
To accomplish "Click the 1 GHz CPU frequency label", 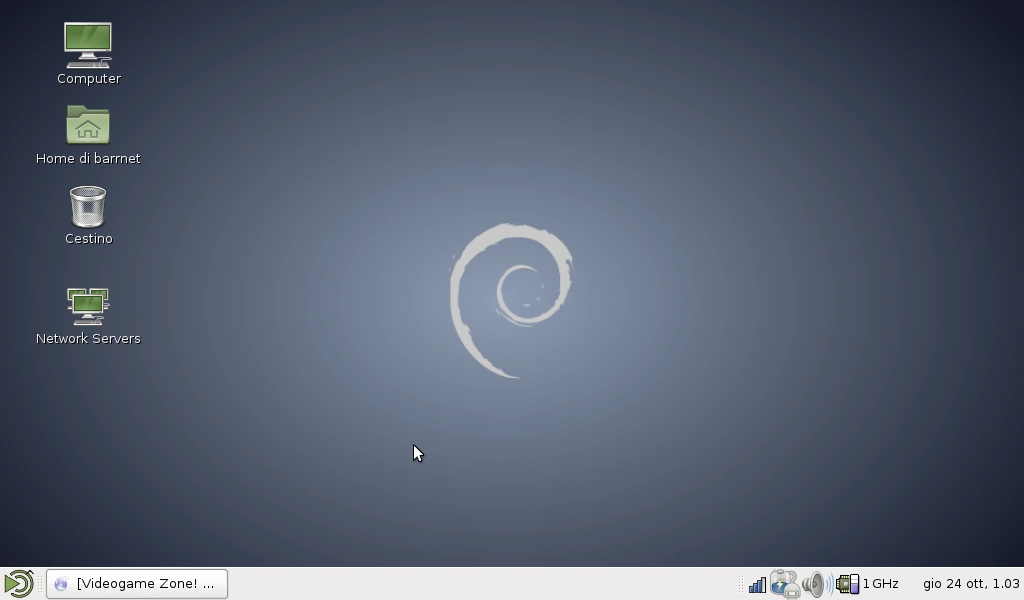I will (x=880, y=584).
